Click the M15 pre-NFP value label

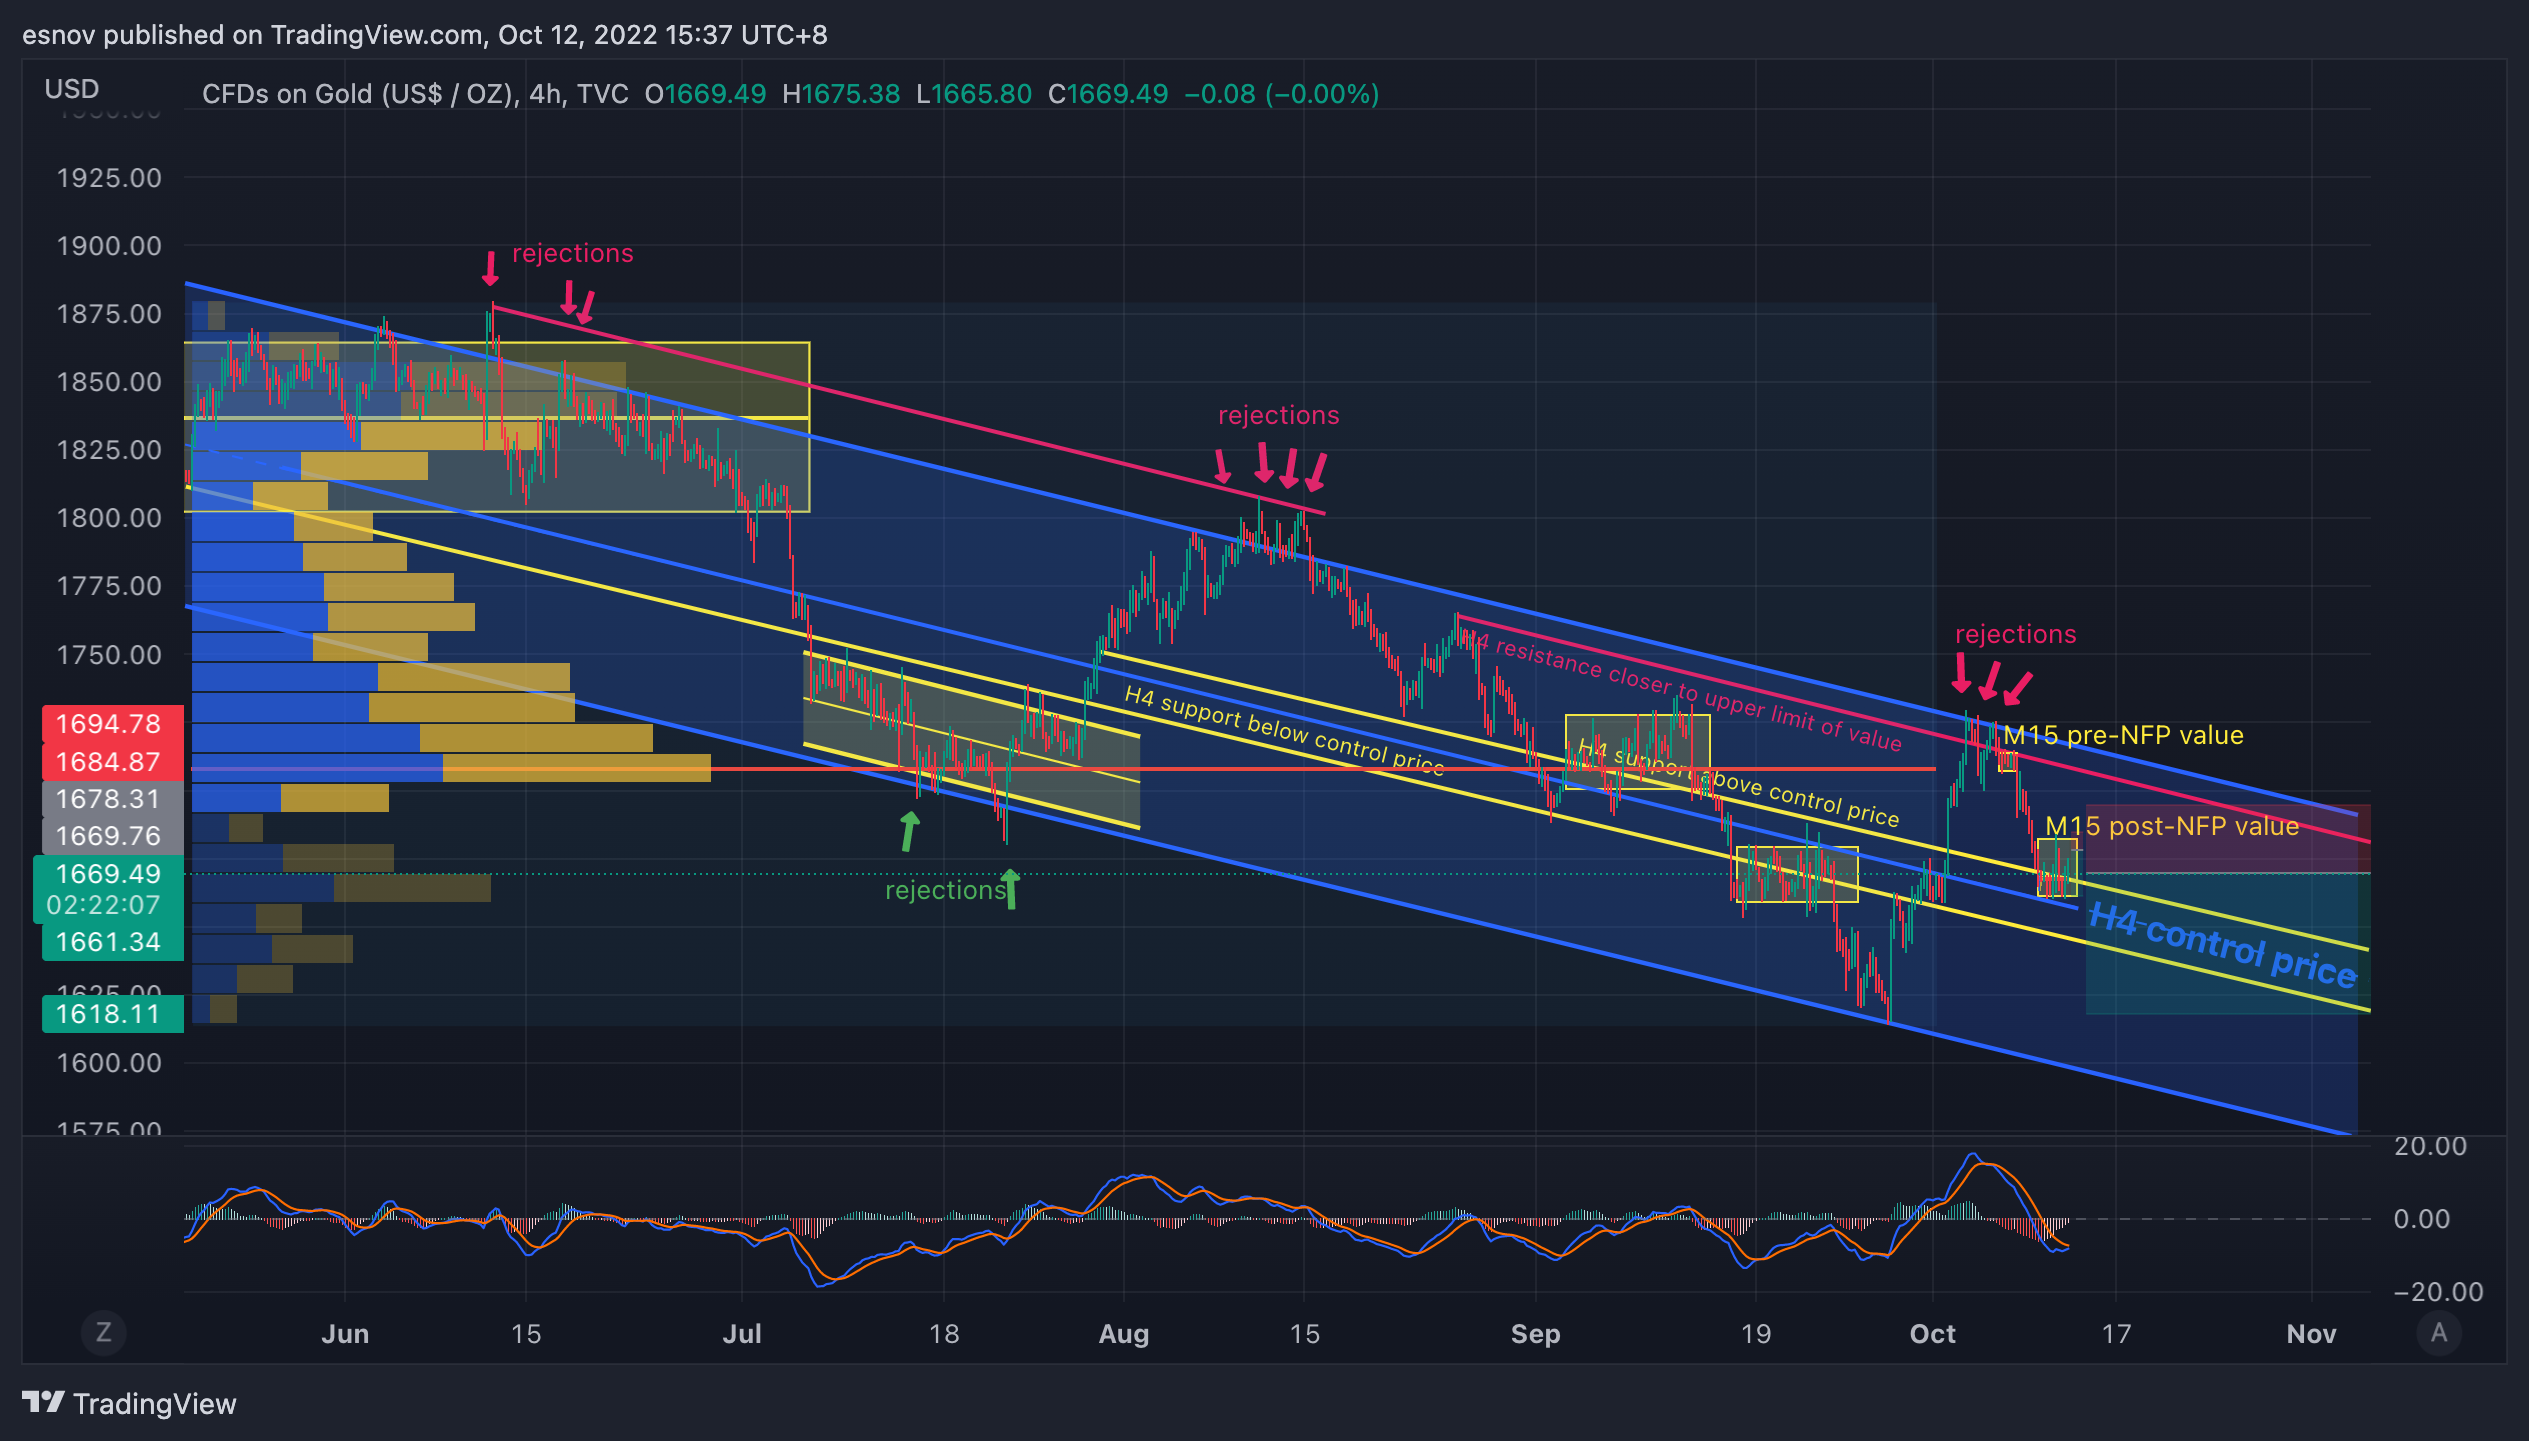[2123, 735]
